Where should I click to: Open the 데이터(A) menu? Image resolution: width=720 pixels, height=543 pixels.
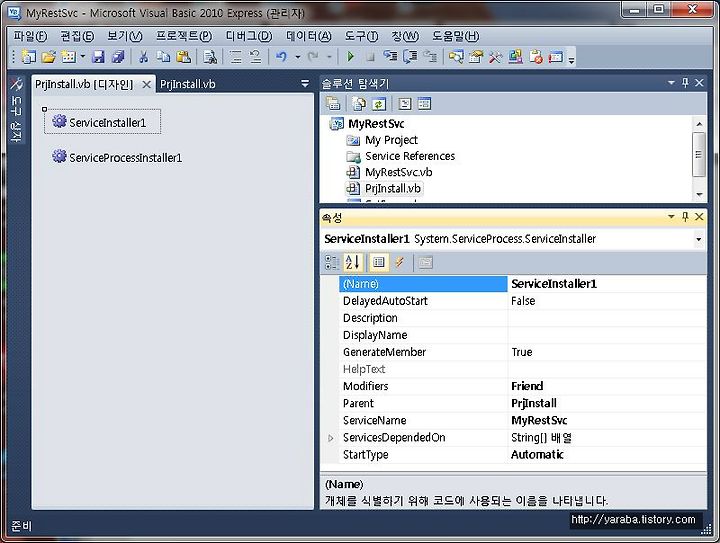pyautogui.click(x=309, y=36)
